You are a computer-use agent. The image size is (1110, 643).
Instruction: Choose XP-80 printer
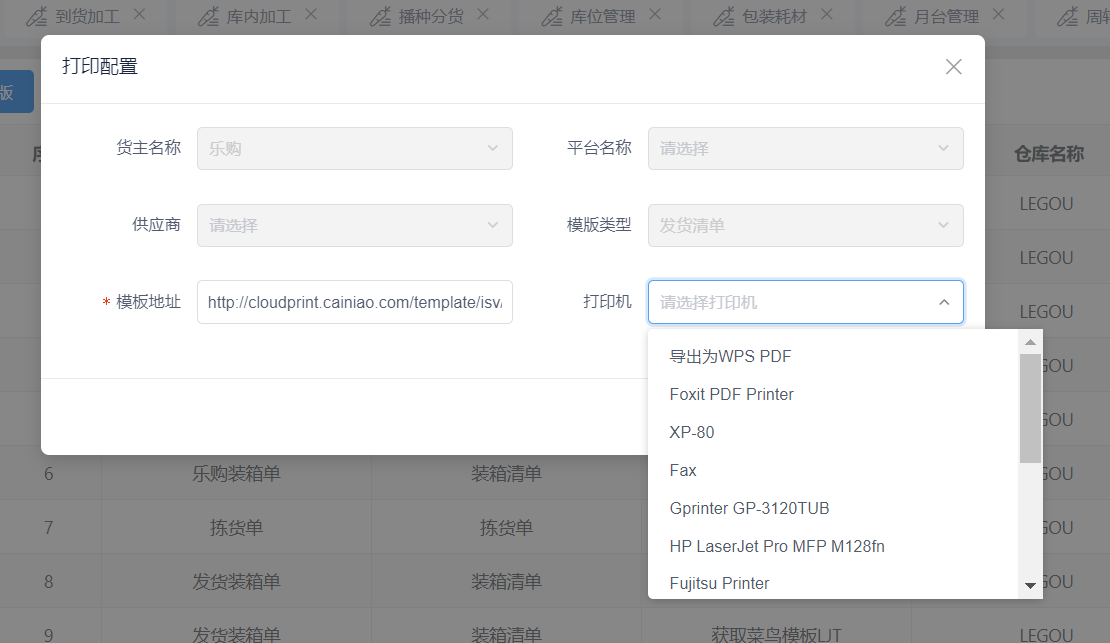(x=833, y=432)
